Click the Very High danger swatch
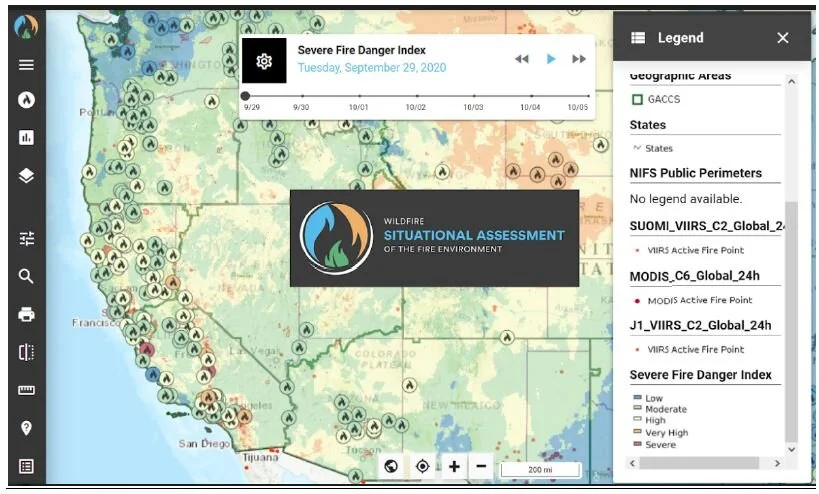Screen dimensions: 819x494 [x=637, y=432]
